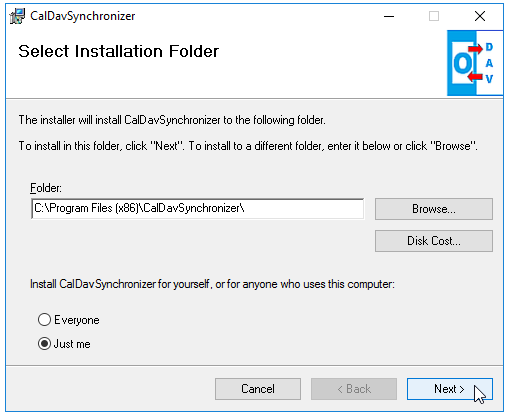
Task: Proceed with the Next button
Action: click(x=450, y=389)
